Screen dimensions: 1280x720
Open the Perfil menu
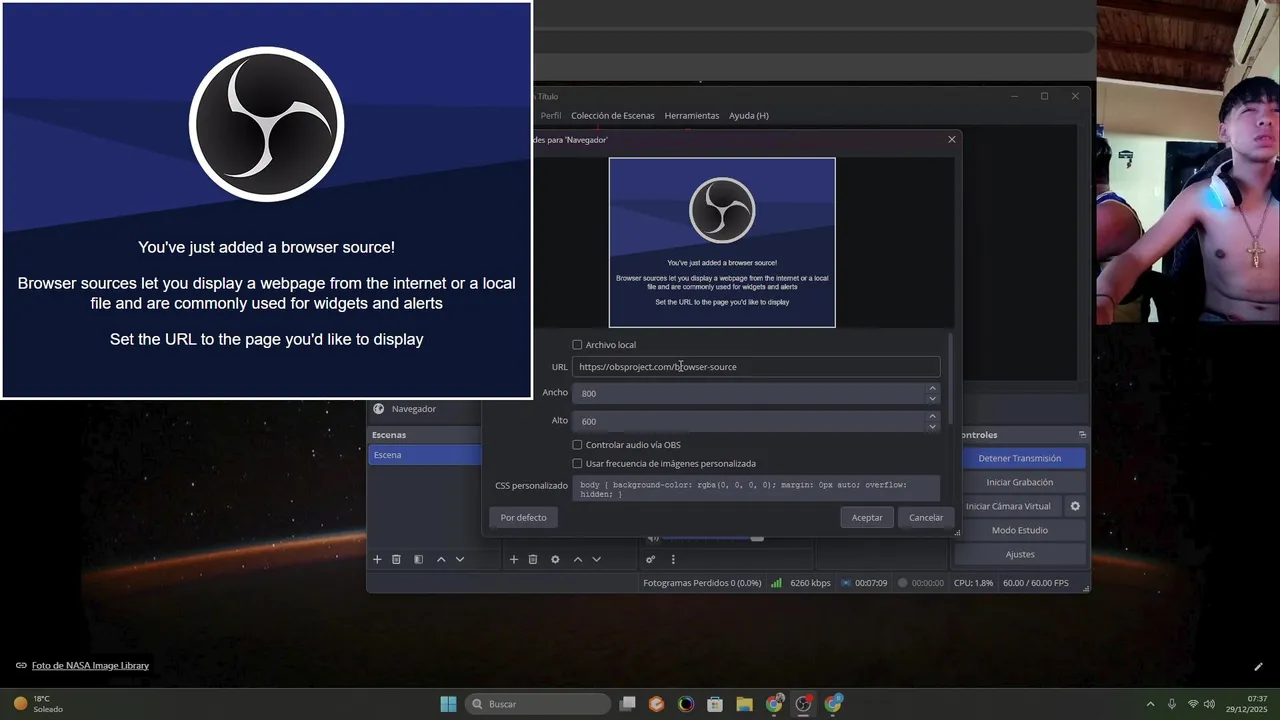551,116
